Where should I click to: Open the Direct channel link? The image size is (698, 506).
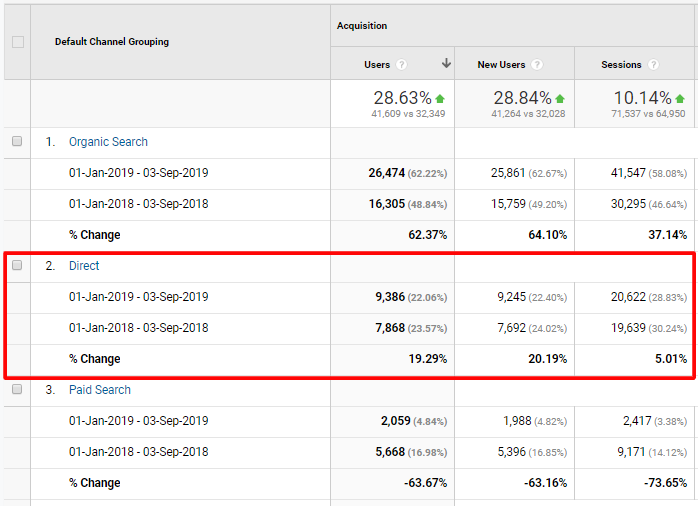pyautogui.click(x=84, y=266)
